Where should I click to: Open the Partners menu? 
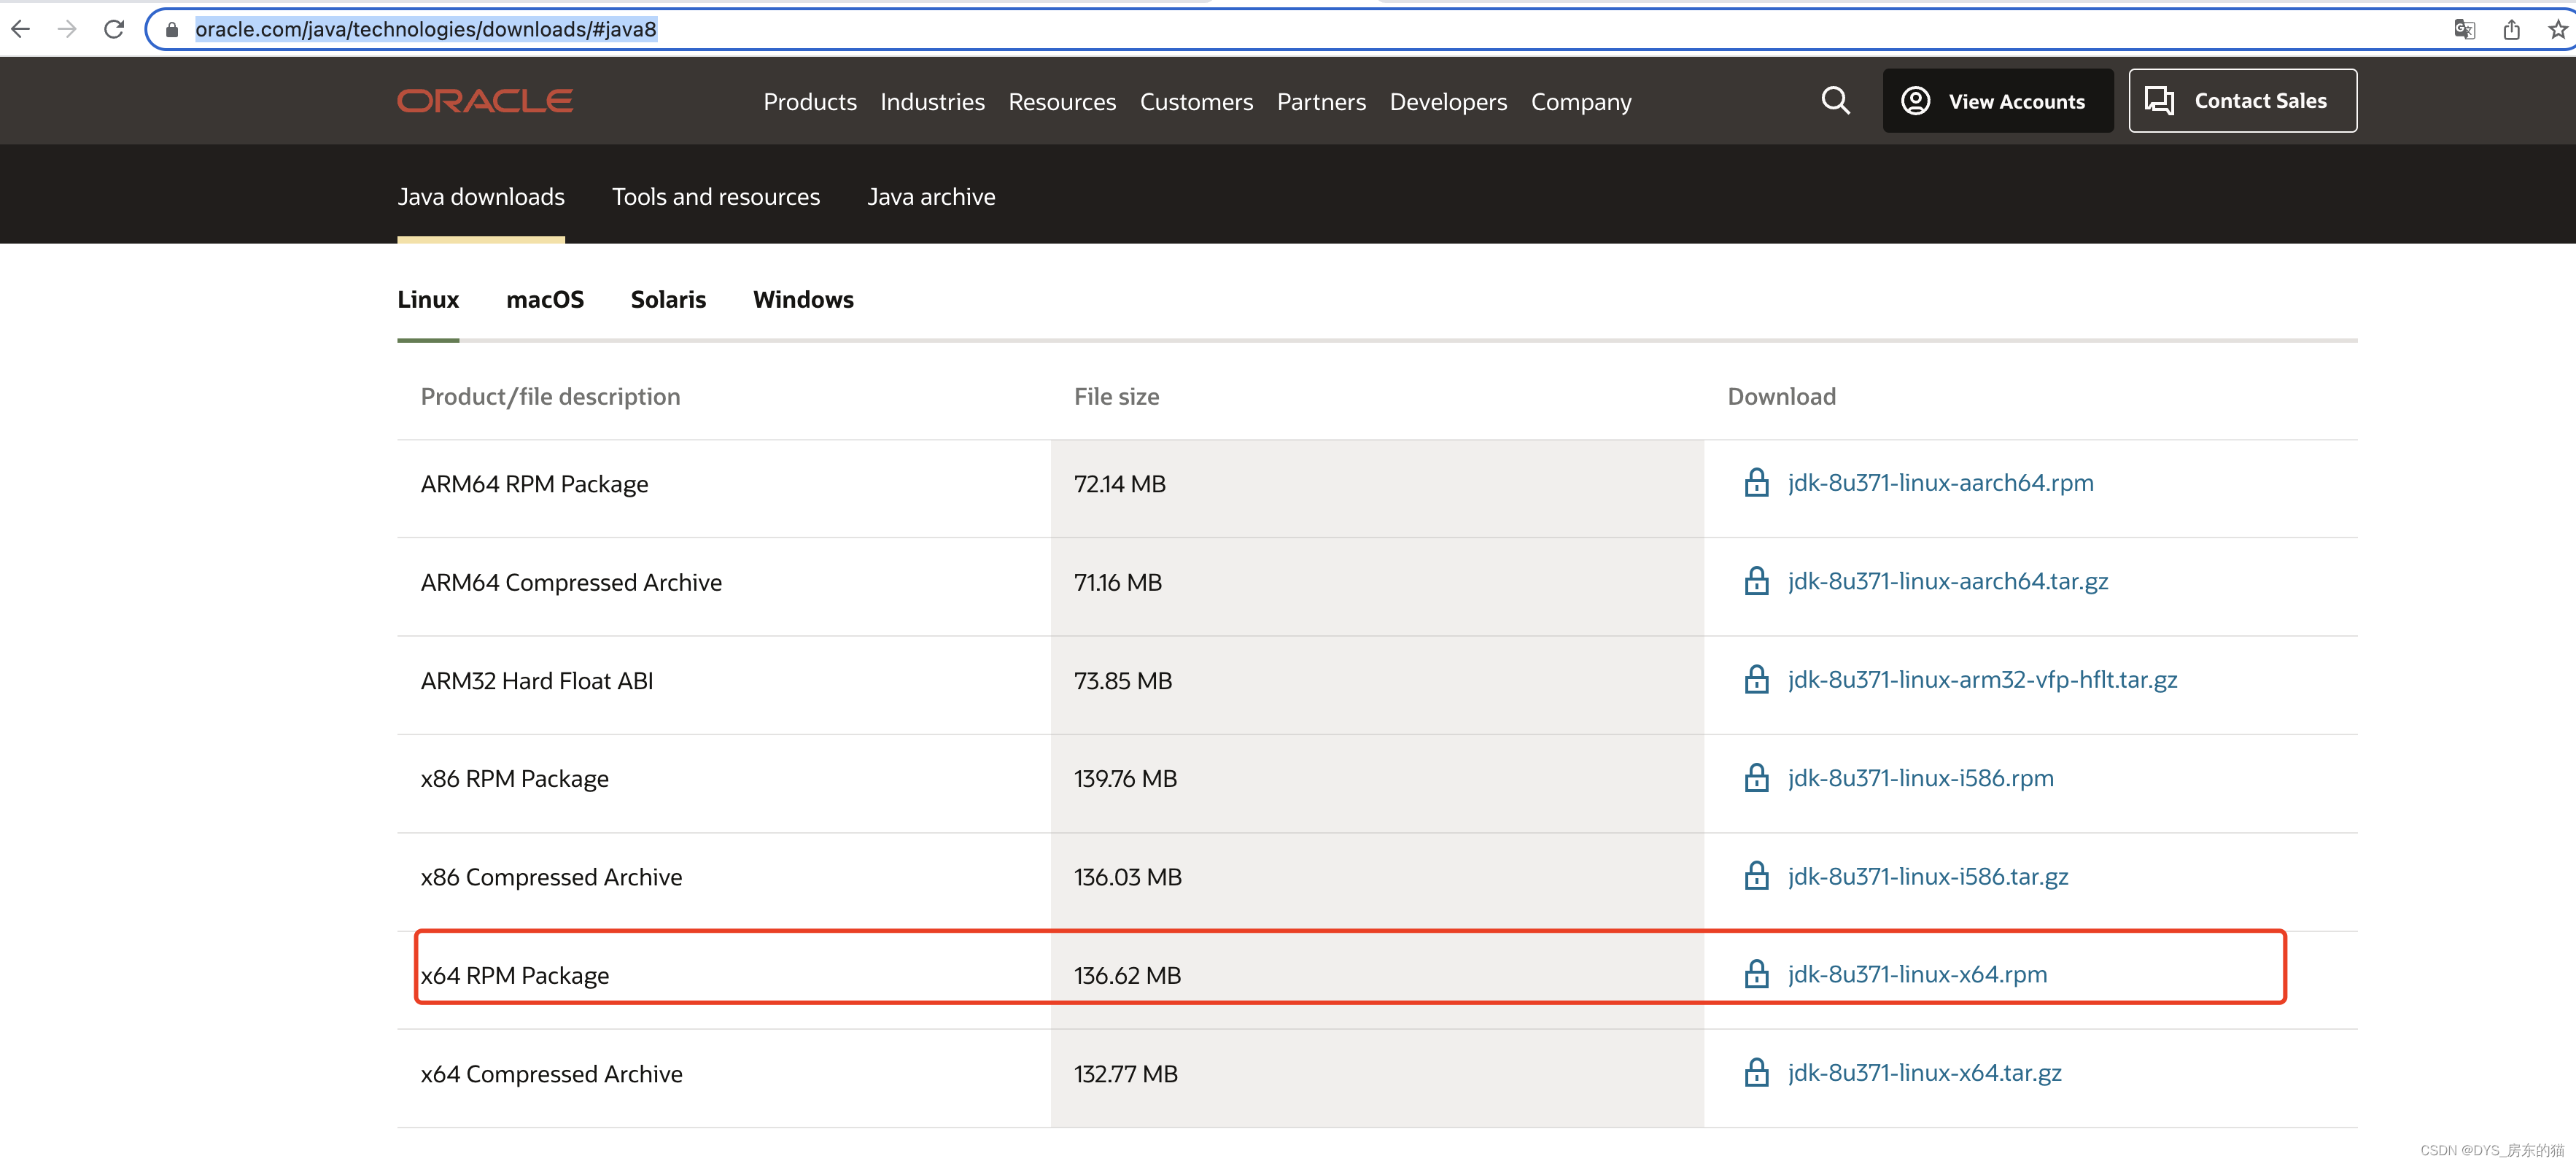[1321, 102]
